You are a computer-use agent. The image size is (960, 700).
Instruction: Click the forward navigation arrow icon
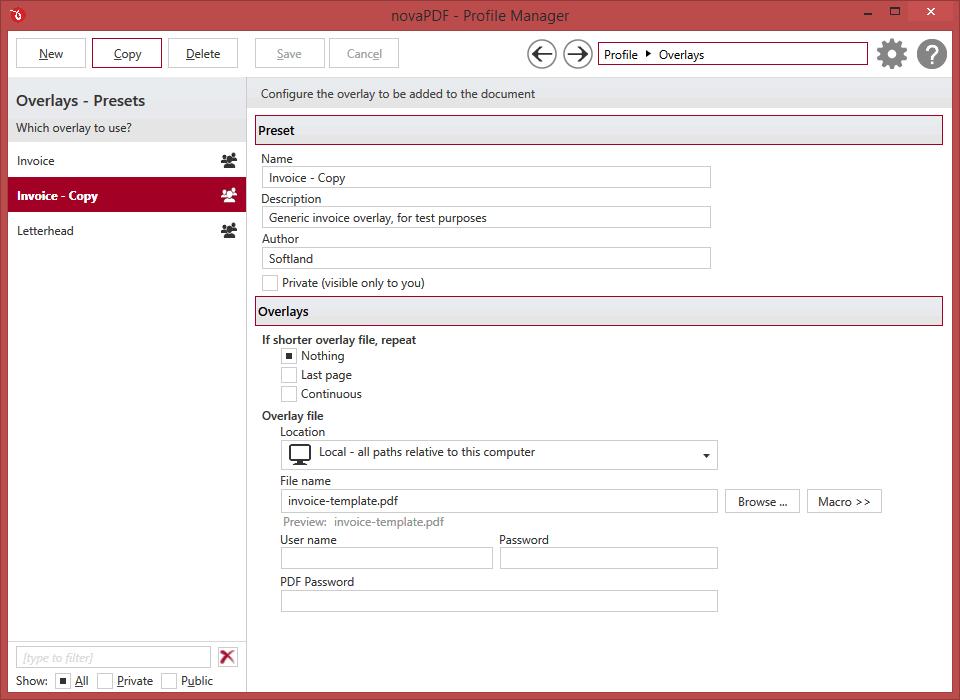[577, 55]
